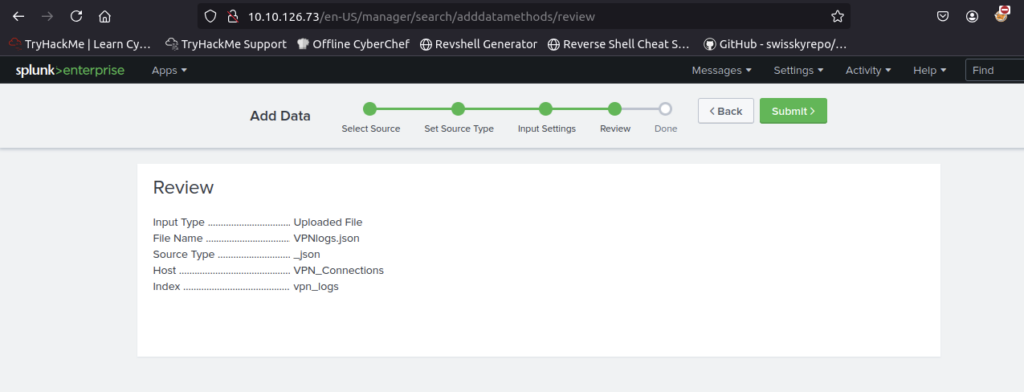Click the shield tracking protection icon
This screenshot has height=392, width=1024.
pyautogui.click(x=210, y=16)
